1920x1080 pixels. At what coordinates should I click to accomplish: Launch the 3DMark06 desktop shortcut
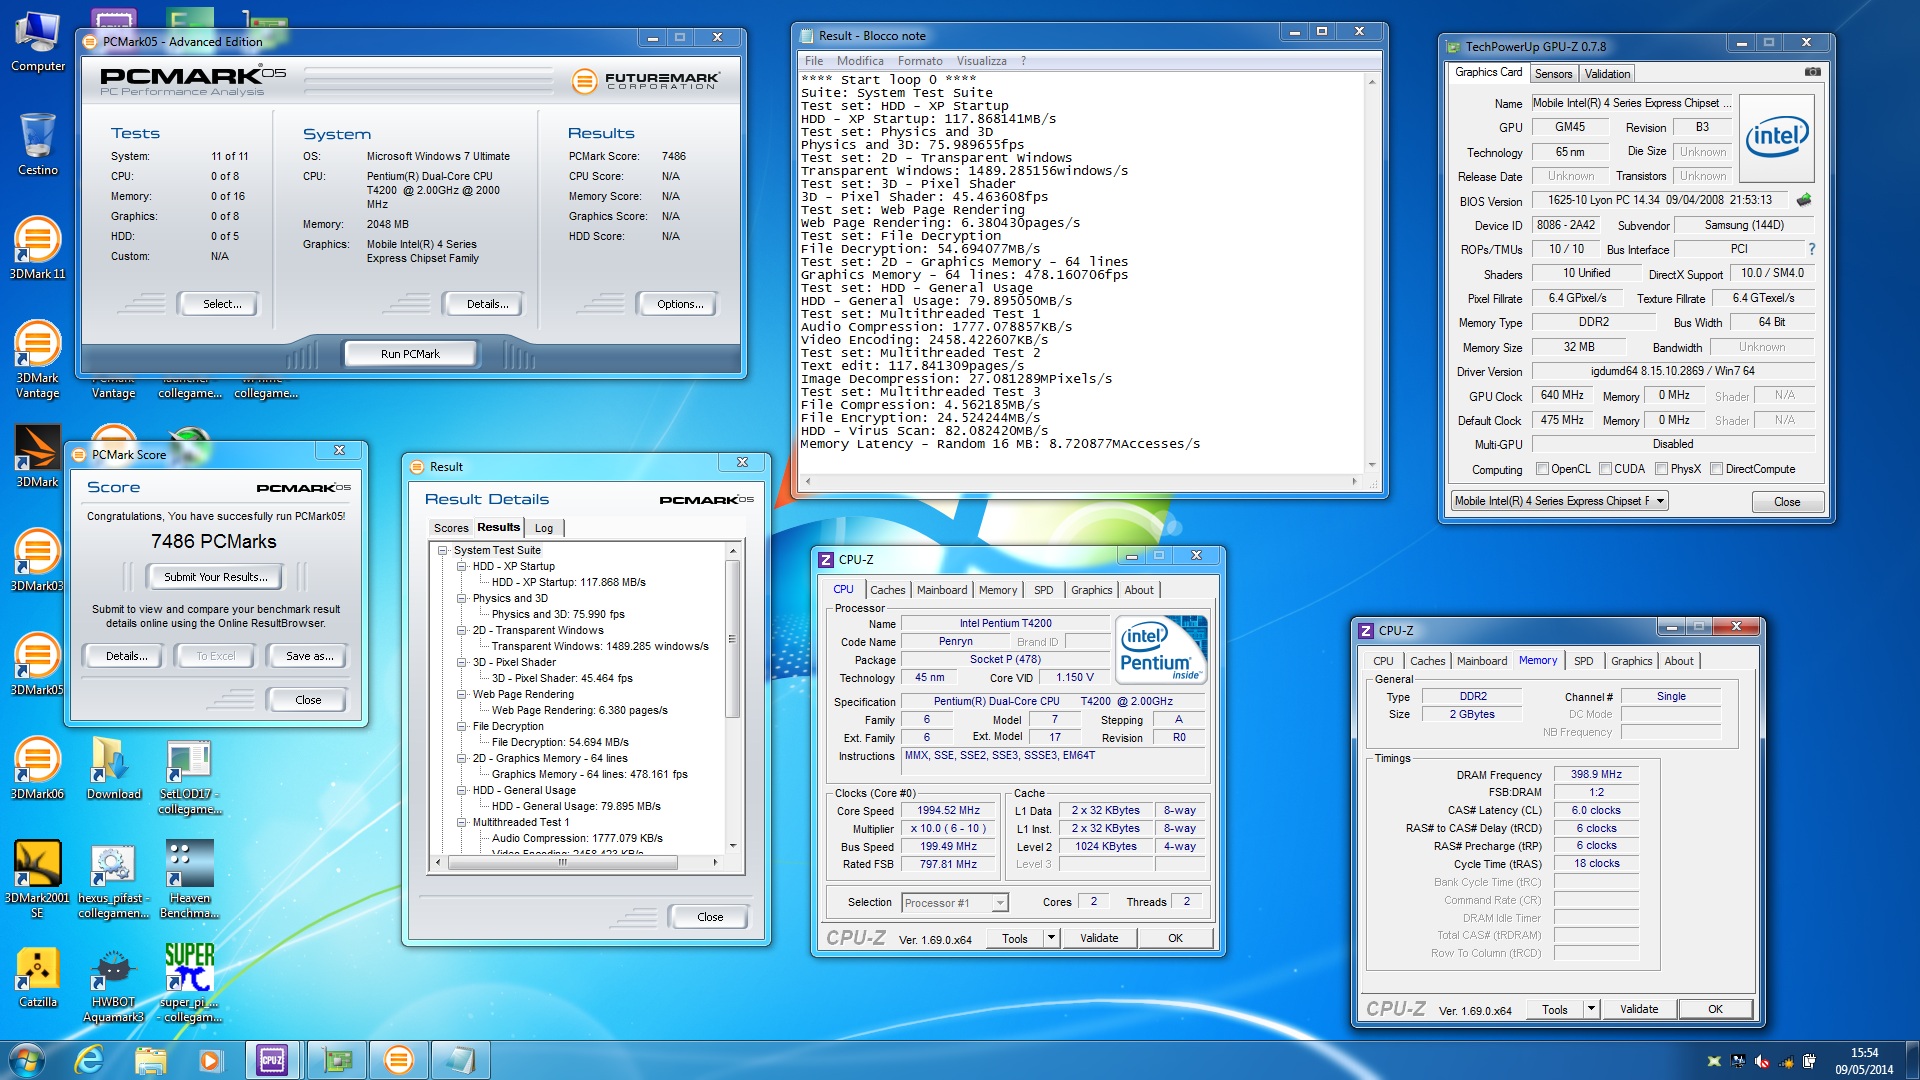click(x=38, y=767)
